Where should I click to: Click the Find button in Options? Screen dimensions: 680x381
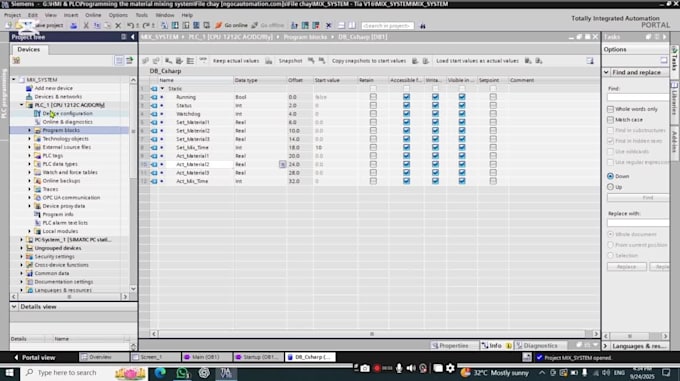(x=638, y=198)
